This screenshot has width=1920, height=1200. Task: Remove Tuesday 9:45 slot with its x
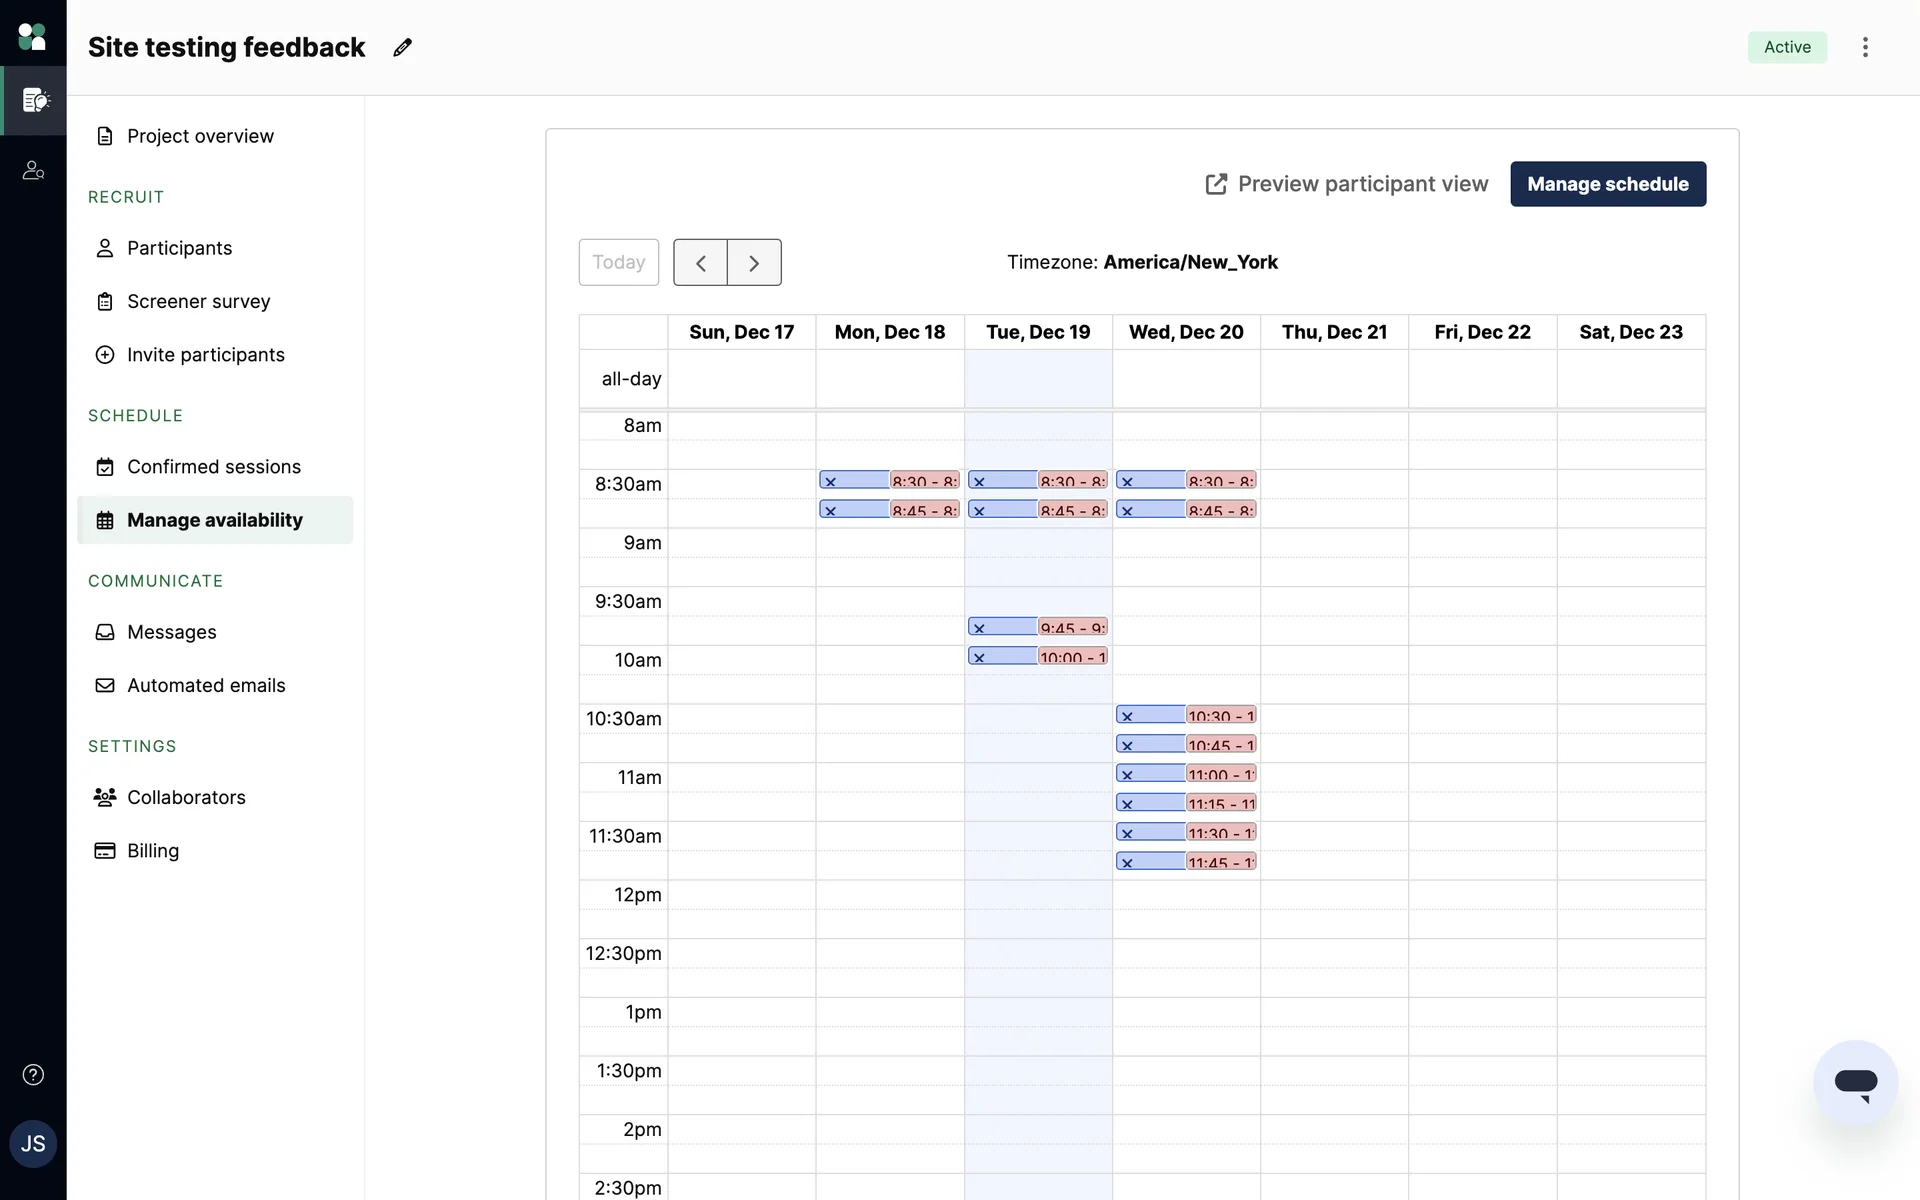pyautogui.click(x=979, y=628)
